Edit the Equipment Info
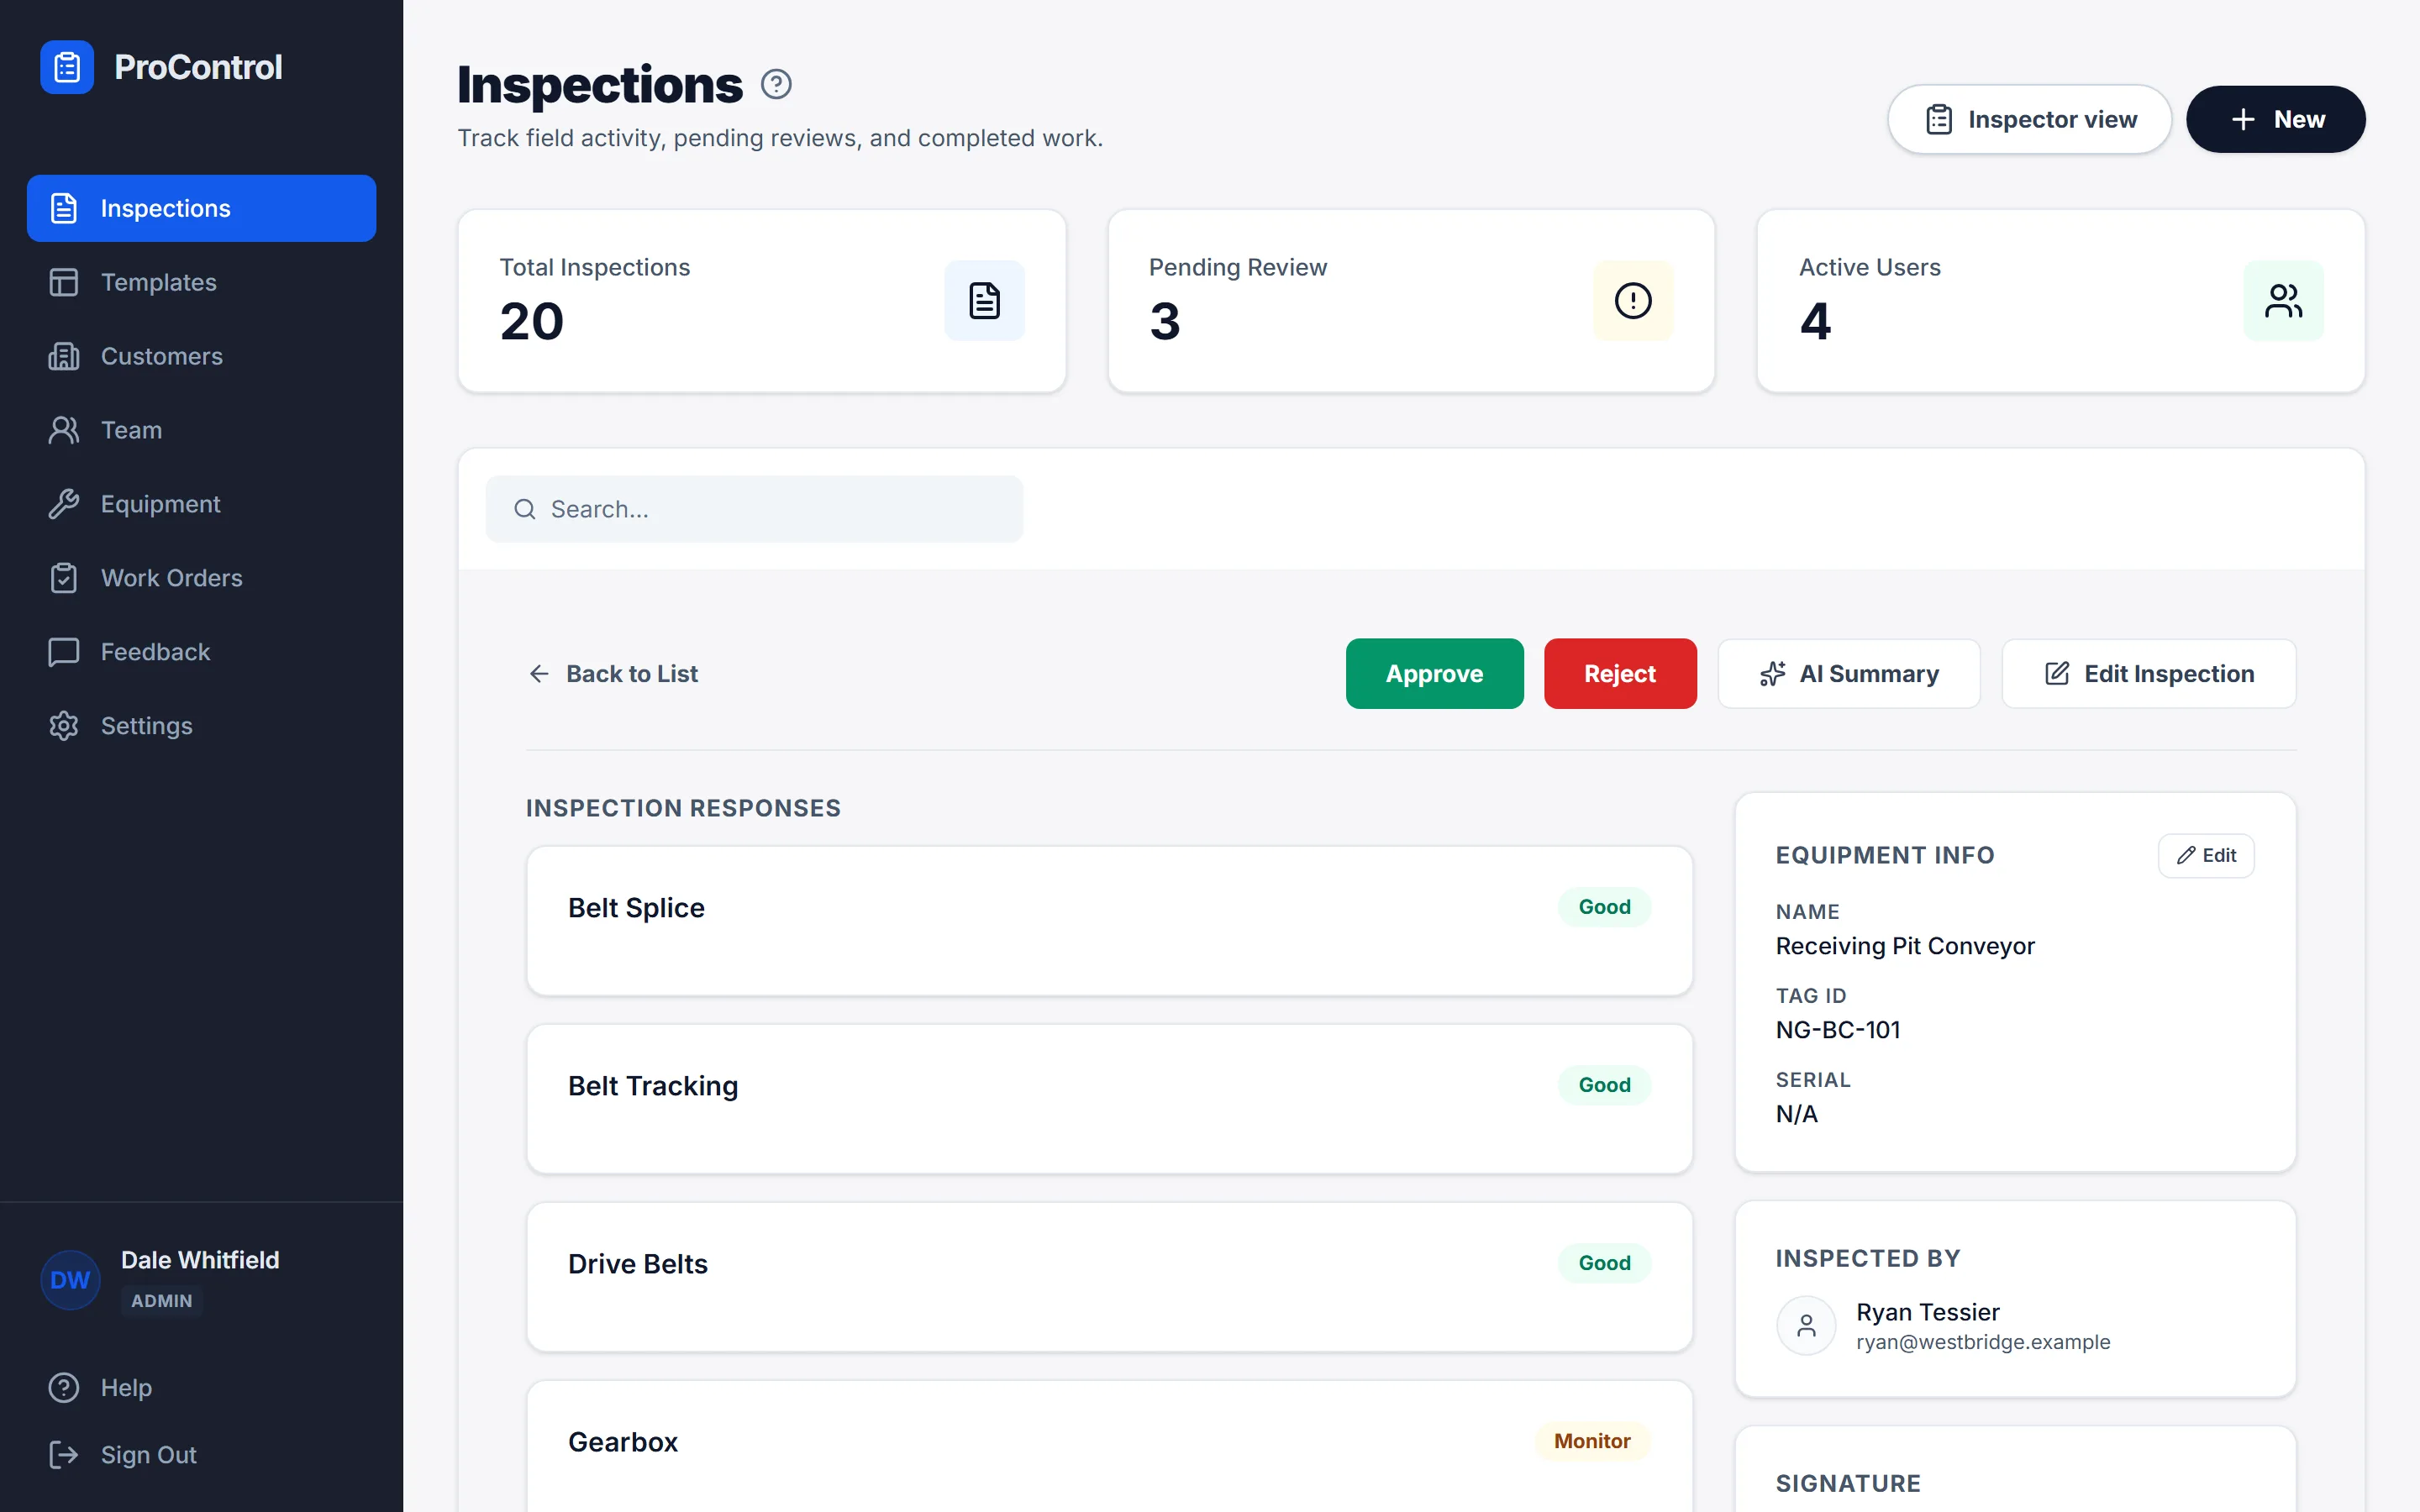The image size is (2420, 1512). pos(2206,856)
